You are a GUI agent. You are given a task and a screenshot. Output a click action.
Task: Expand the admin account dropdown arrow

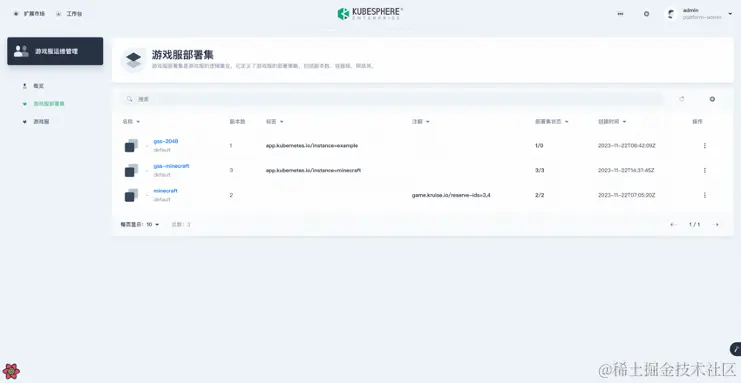click(x=730, y=14)
